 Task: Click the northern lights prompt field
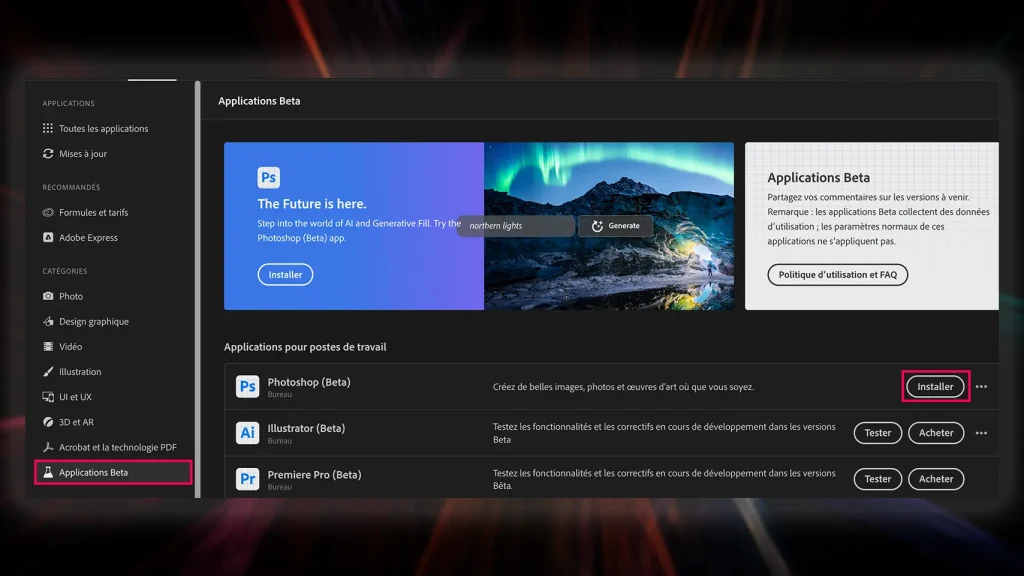coord(516,226)
